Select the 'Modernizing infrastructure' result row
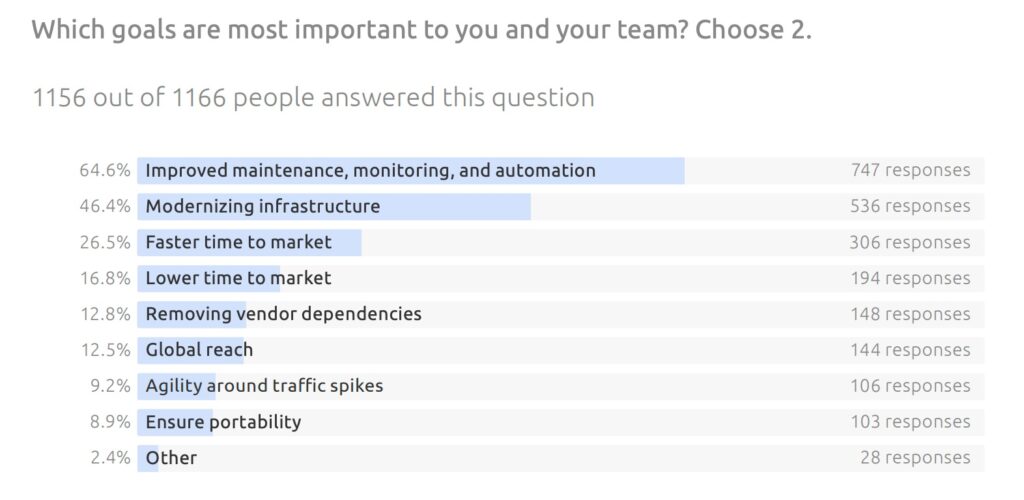This screenshot has width=1024, height=500. (x=560, y=206)
